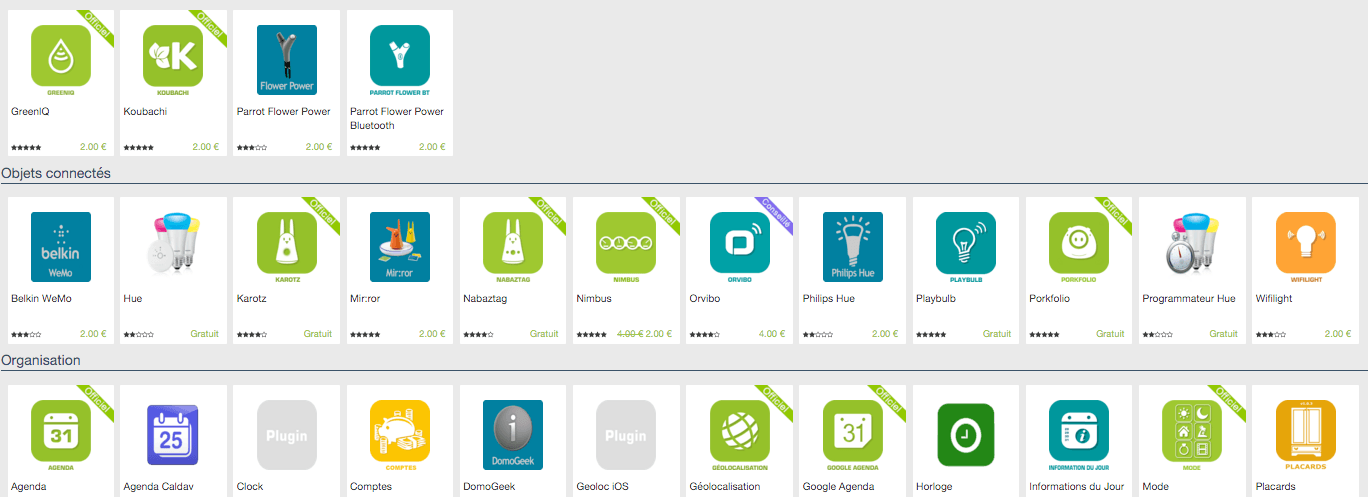Open the Nimbus plugin icon
The width and height of the screenshot is (1368, 498).
point(626,247)
